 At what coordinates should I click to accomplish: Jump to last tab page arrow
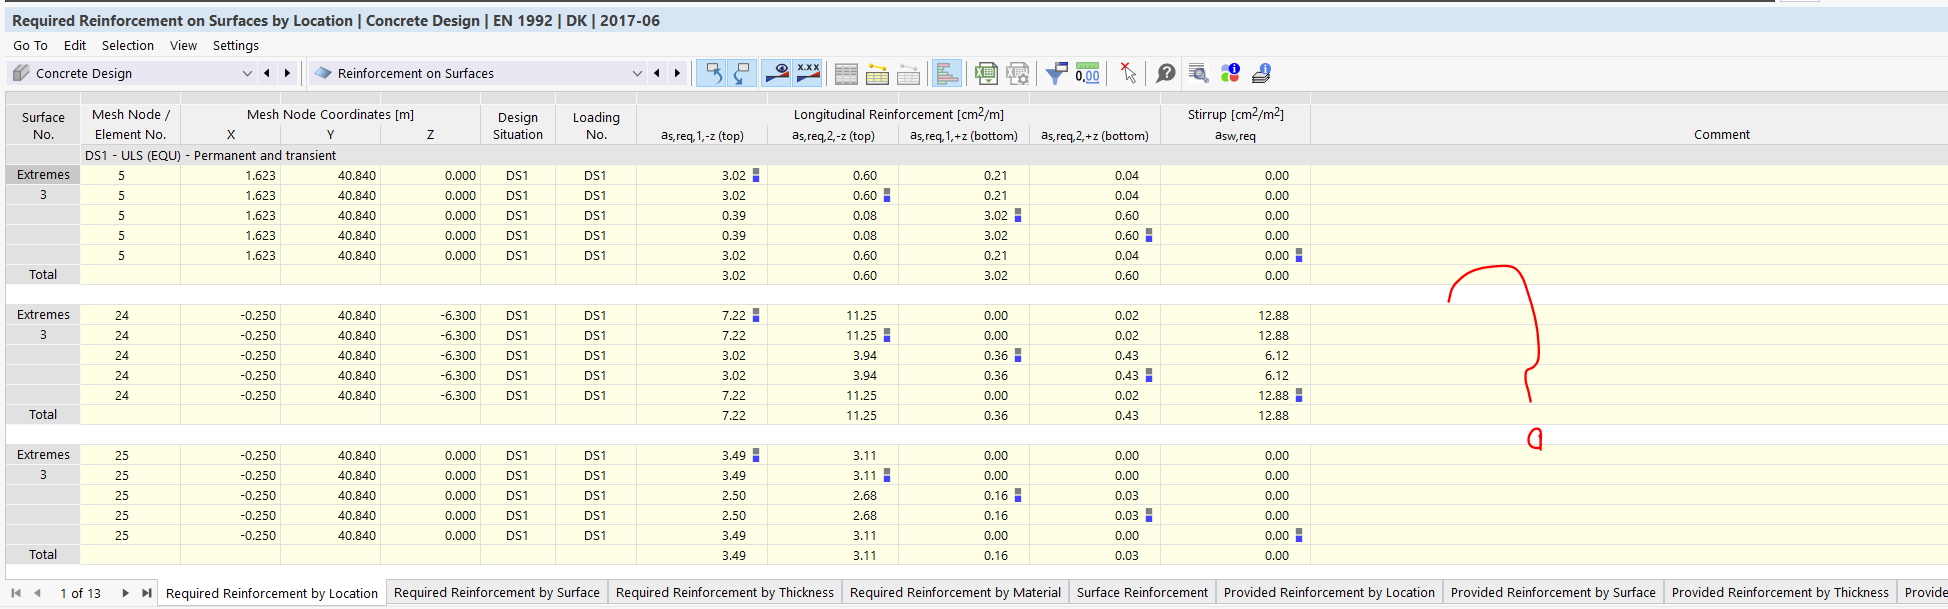[147, 593]
